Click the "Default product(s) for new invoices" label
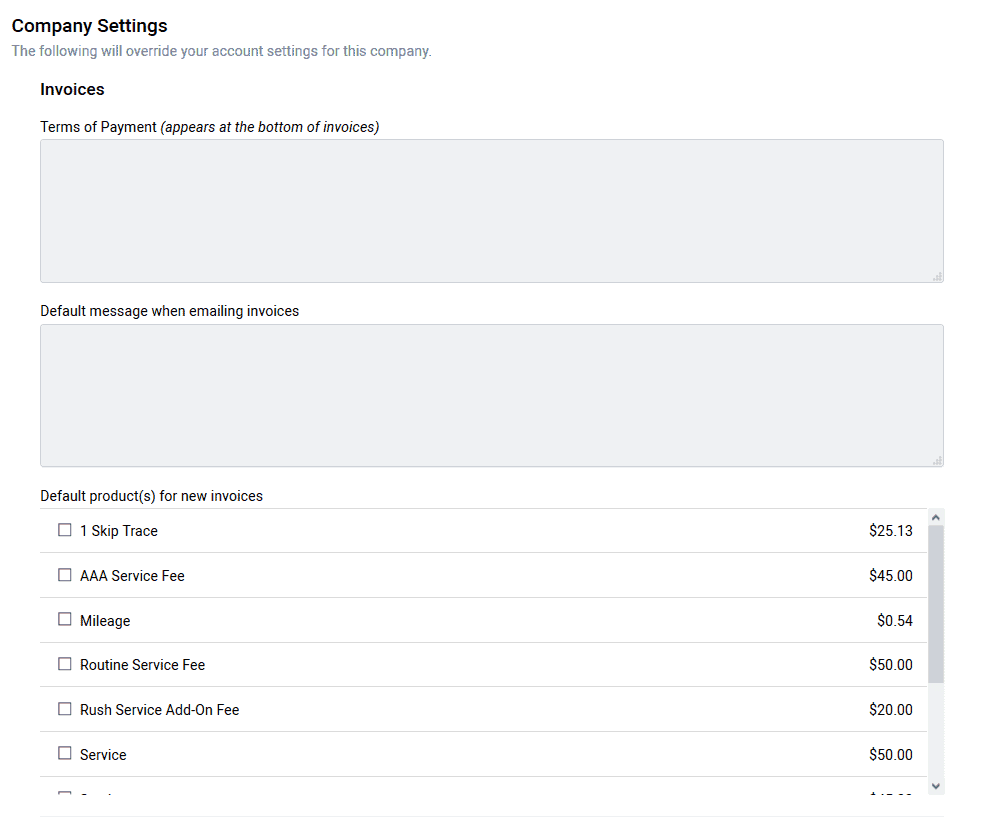994x828 pixels. (152, 496)
